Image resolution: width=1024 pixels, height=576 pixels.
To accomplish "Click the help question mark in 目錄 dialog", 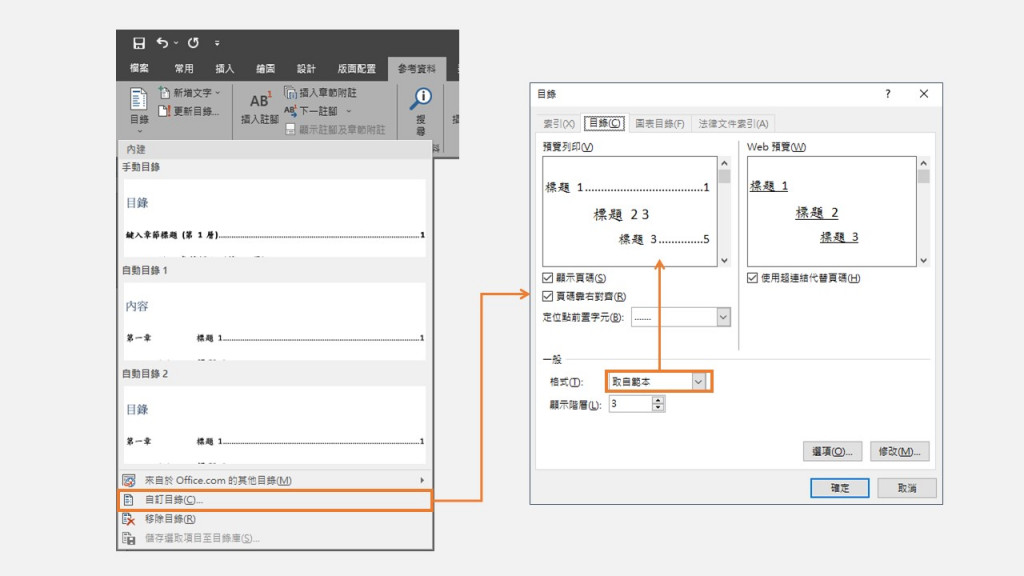I will 888,94.
